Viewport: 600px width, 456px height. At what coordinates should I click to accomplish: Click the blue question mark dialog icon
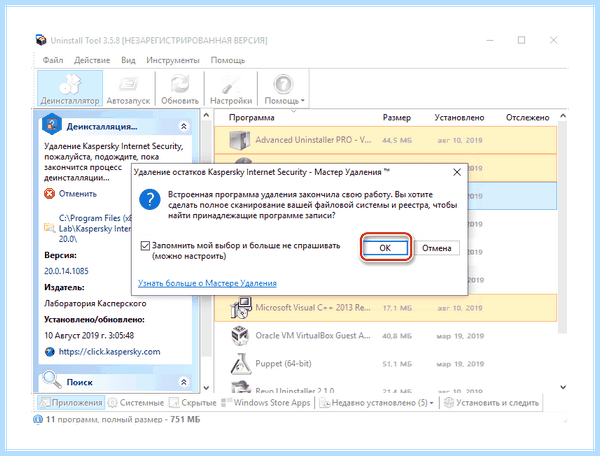(150, 199)
